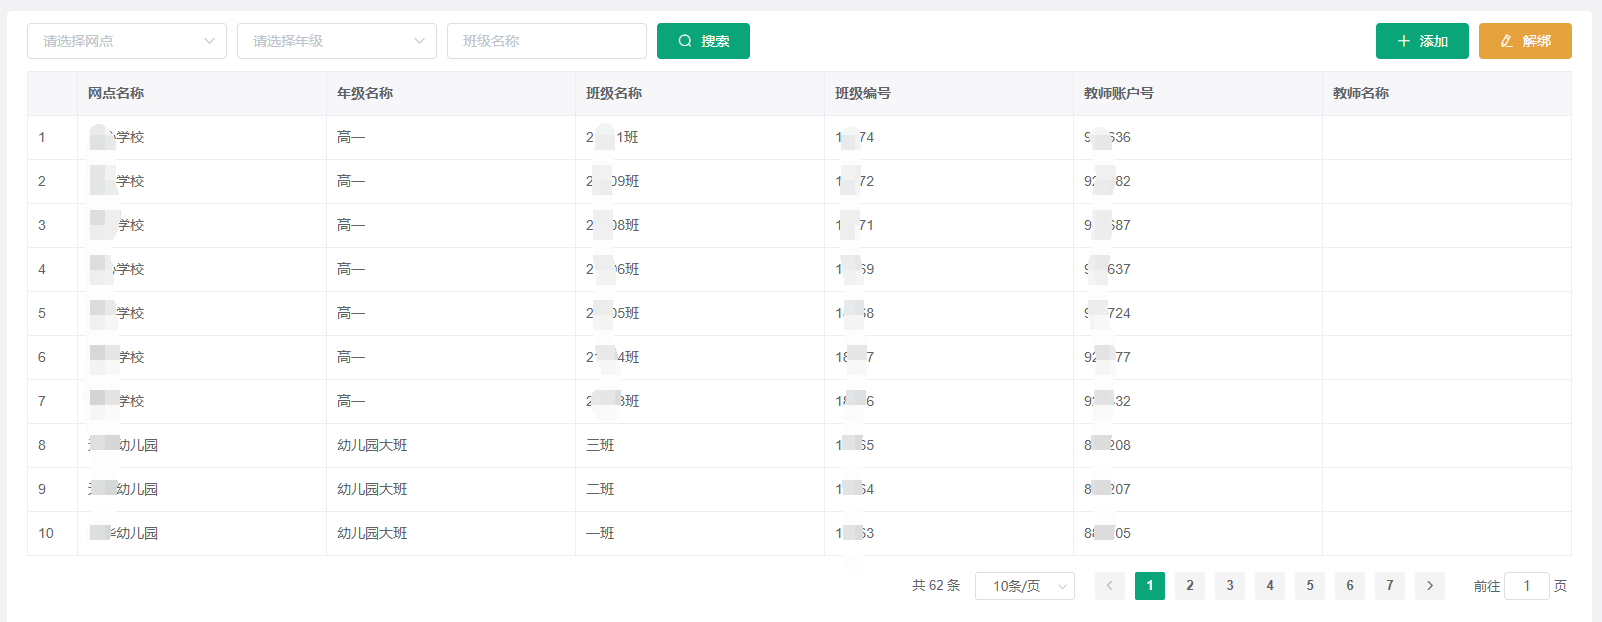Go to next page with right arrow
1602x622 pixels.
(x=1430, y=586)
